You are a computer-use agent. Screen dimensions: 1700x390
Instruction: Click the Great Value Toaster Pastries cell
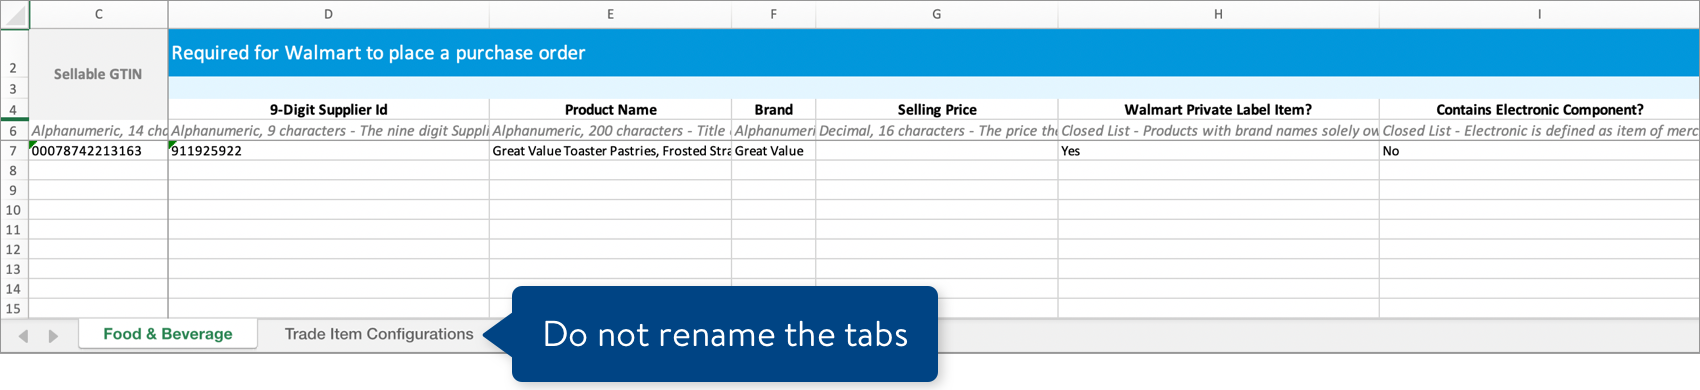[610, 151]
